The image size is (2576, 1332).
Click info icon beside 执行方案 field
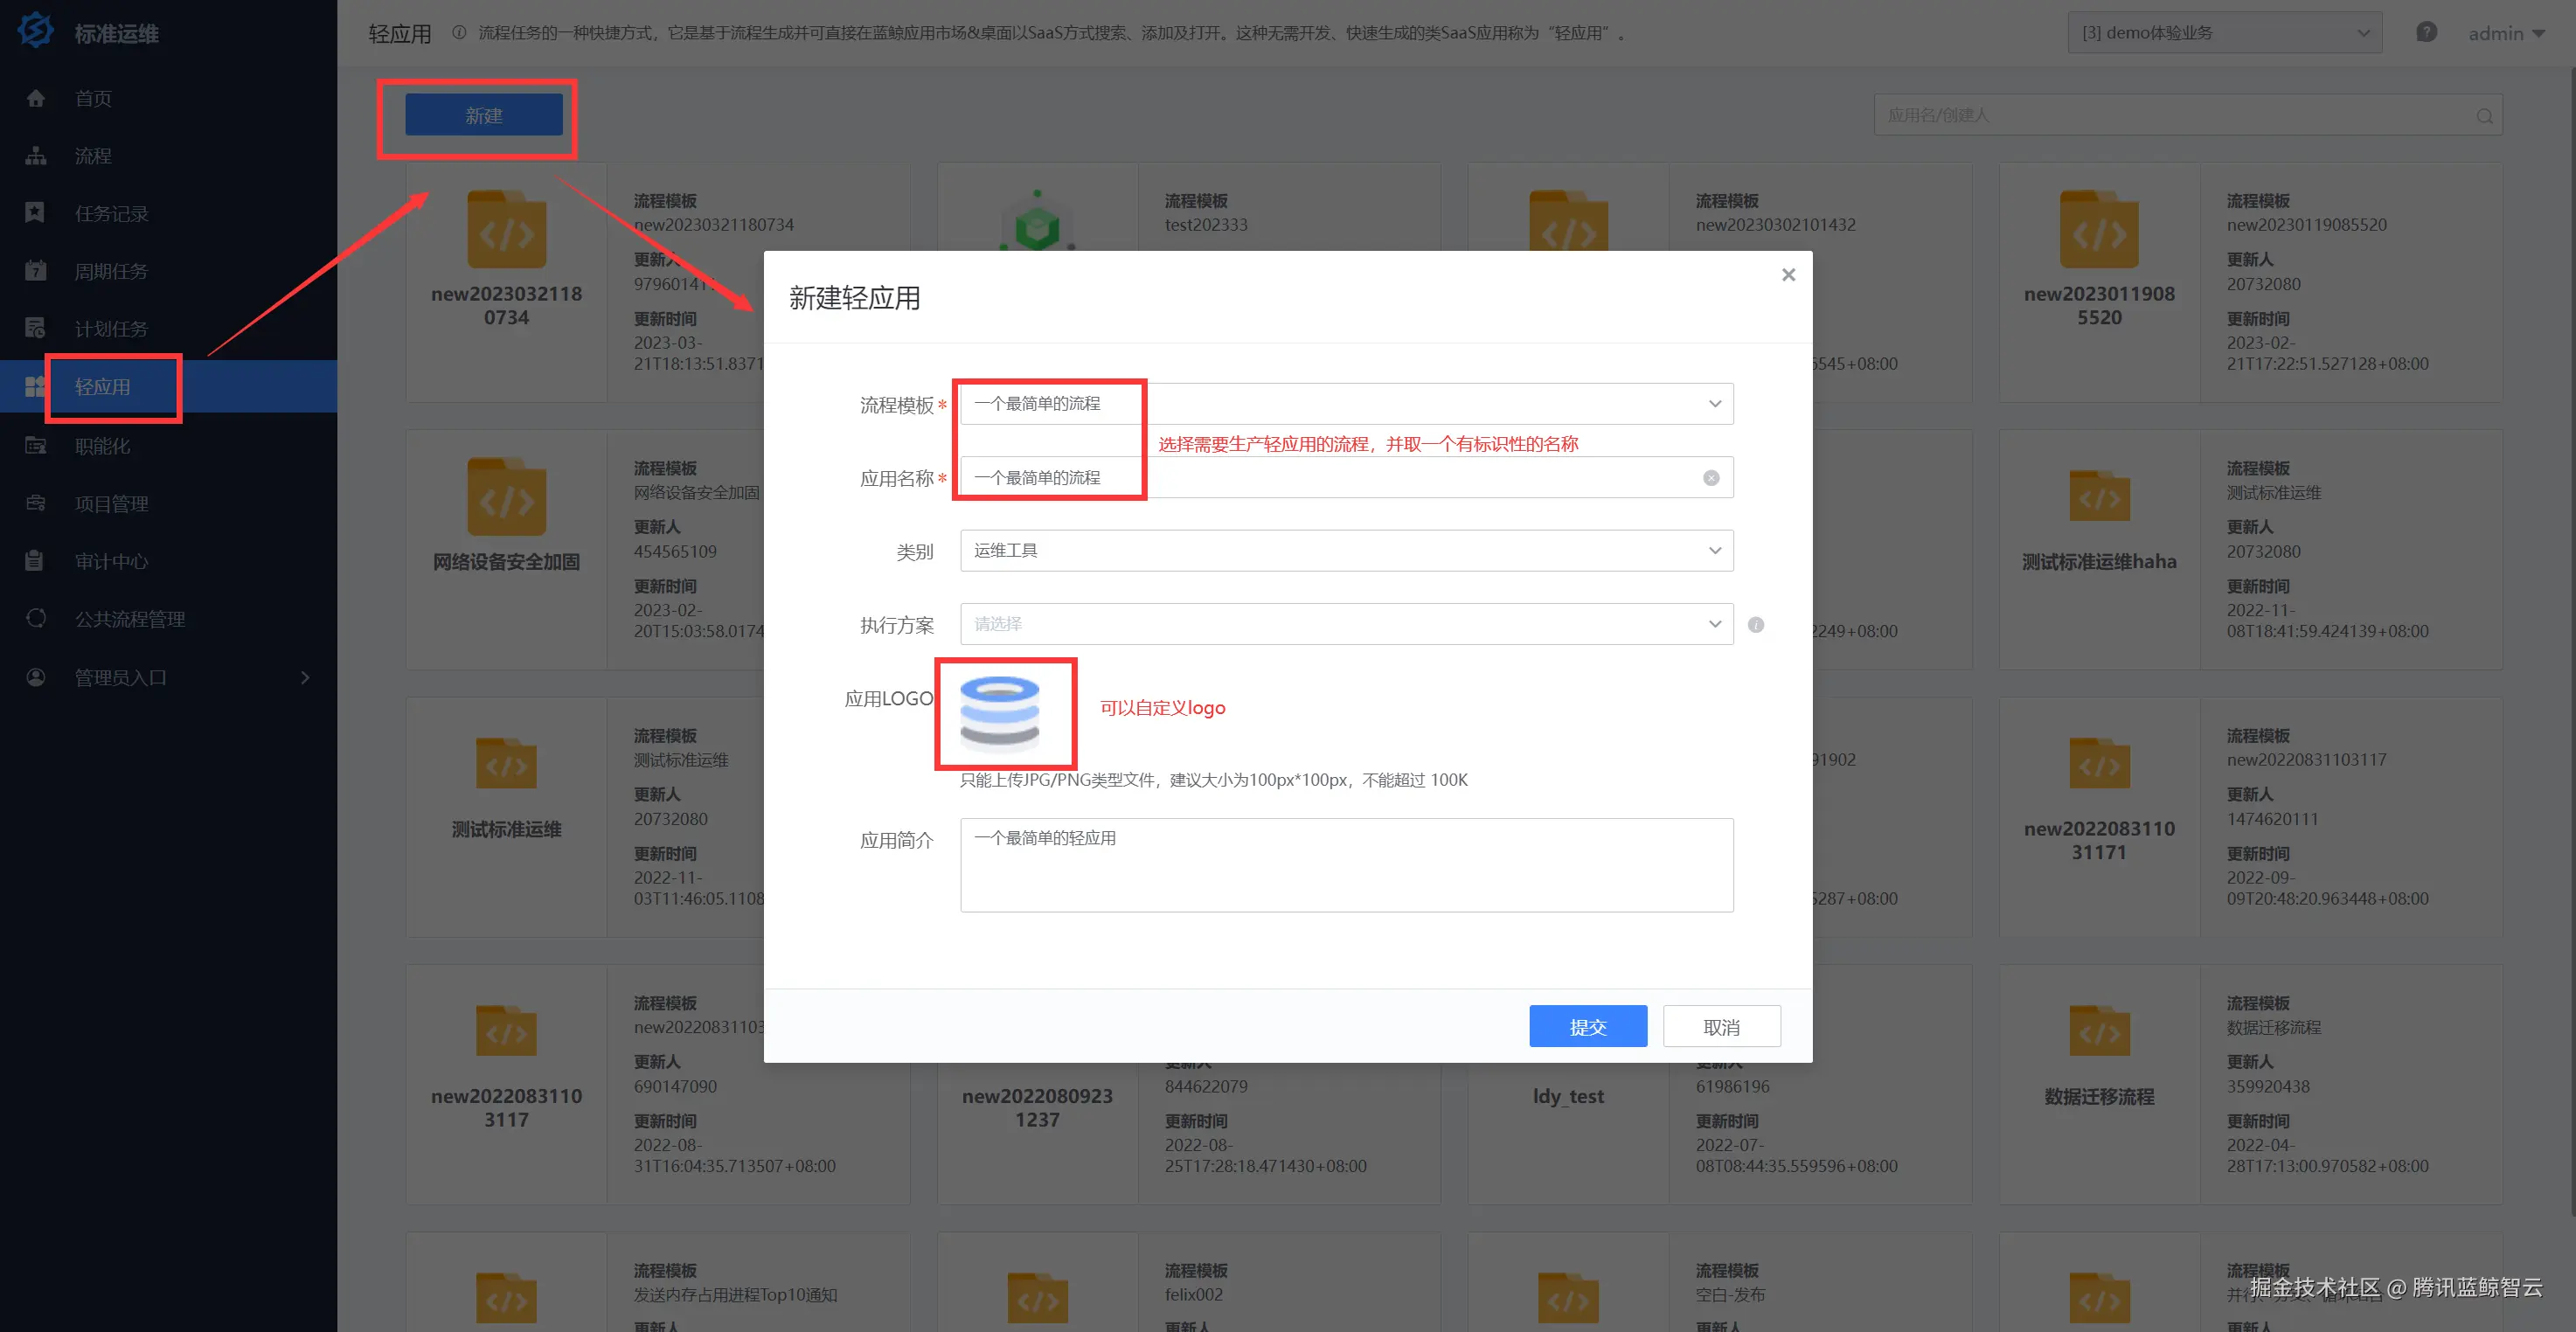1755,625
